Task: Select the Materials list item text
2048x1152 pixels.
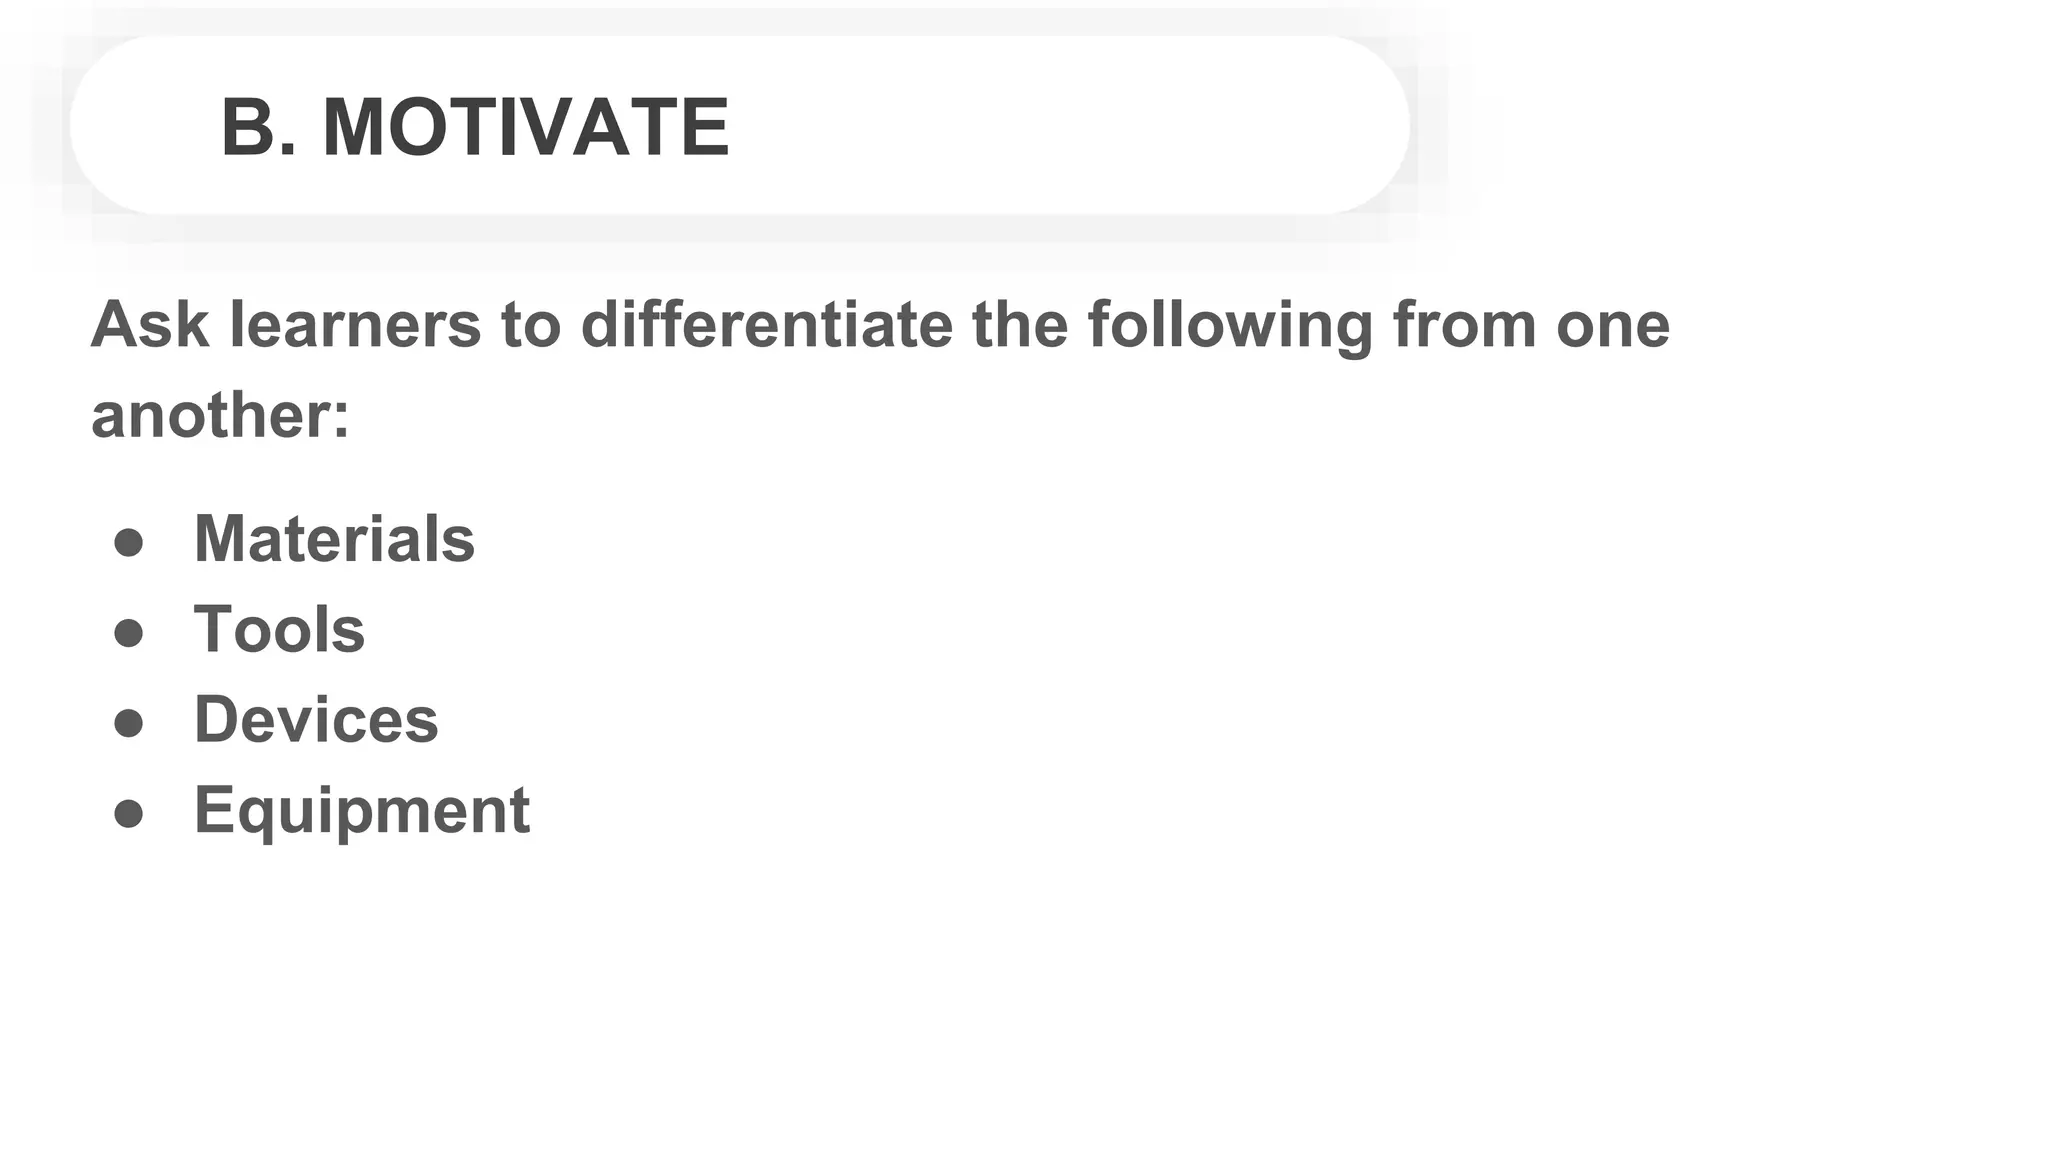Action: (x=334, y=539)
